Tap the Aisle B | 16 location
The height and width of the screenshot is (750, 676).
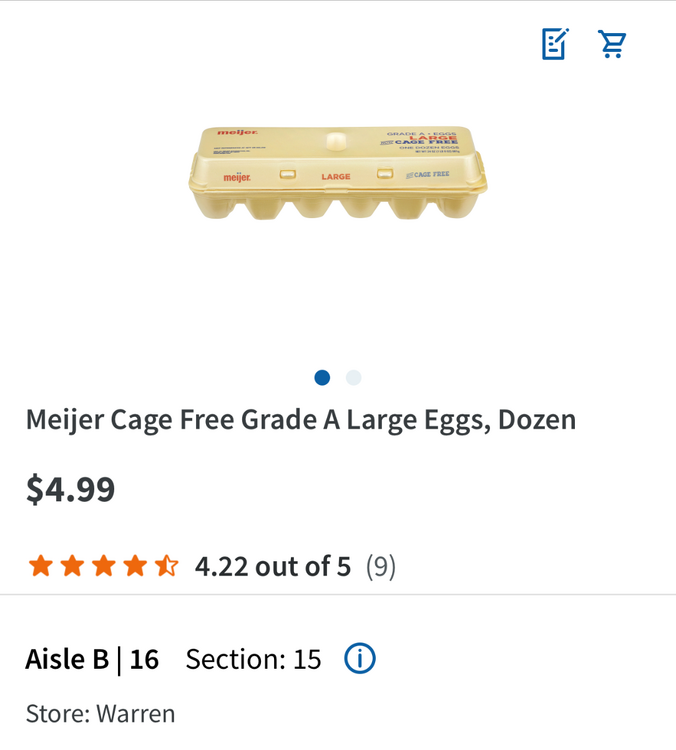coord(92,659)
